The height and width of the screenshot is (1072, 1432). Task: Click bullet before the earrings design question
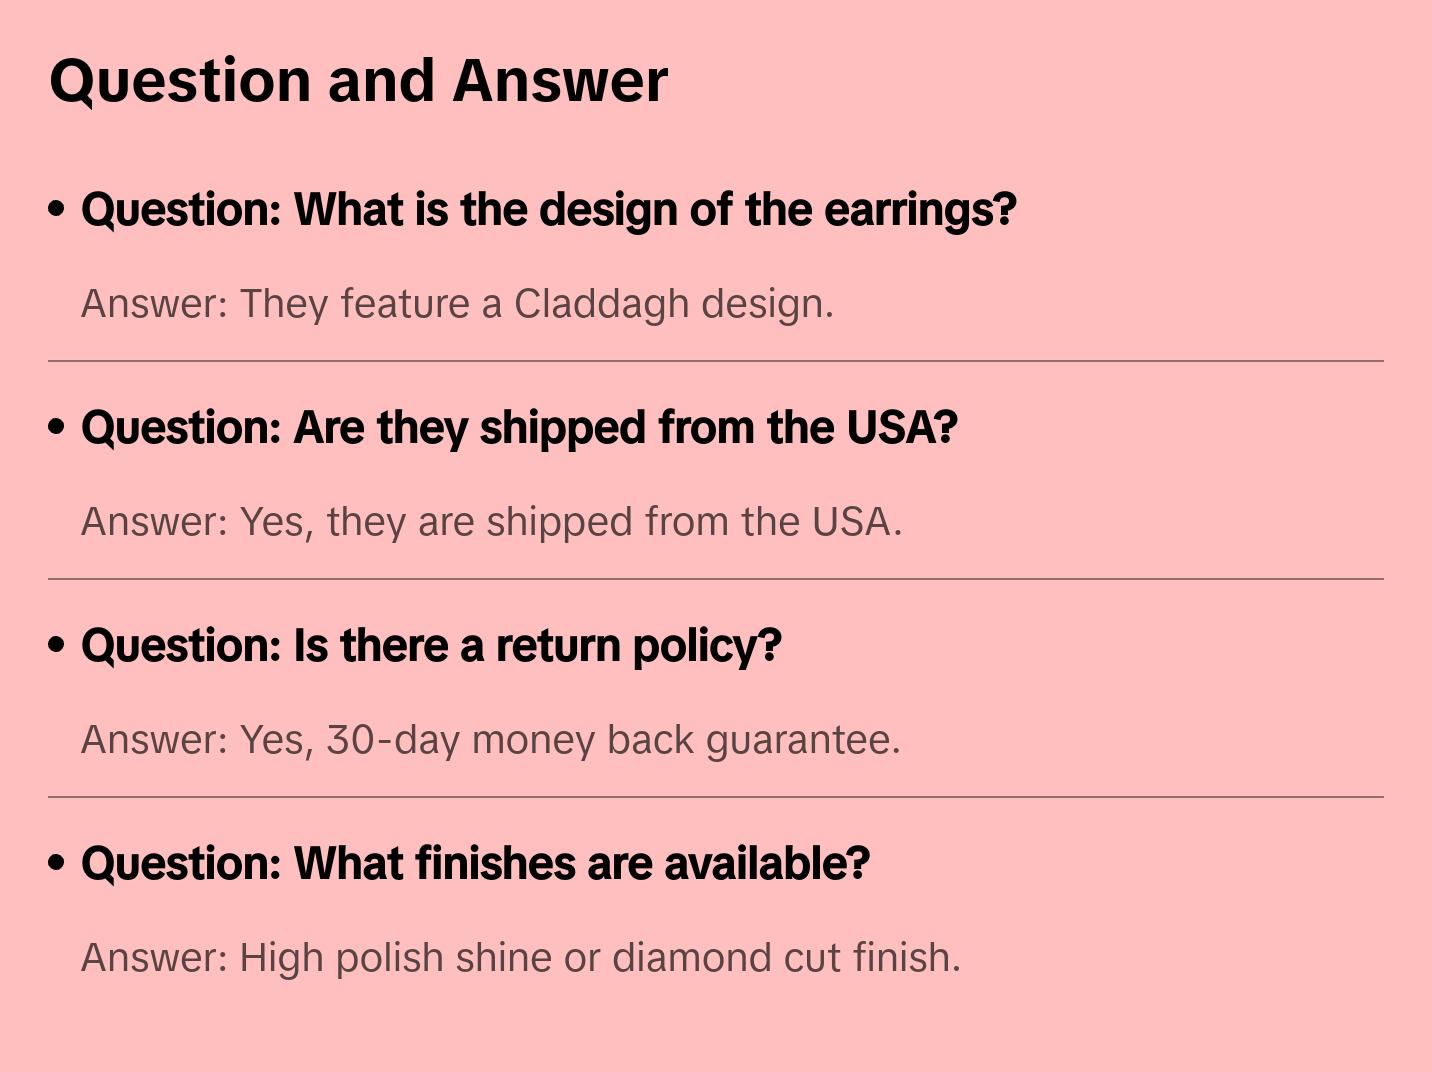pyautogui.click(x=57, y=209)
